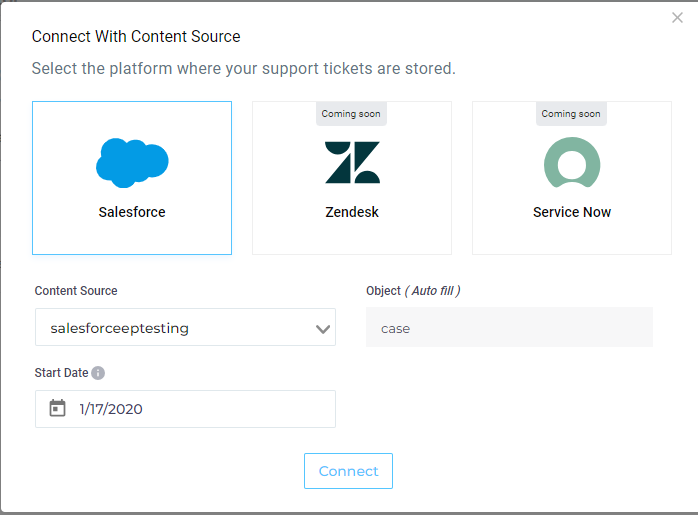
Task: Open the calendar picker icon
Action: pyautogui.click(x=58, y=408)
